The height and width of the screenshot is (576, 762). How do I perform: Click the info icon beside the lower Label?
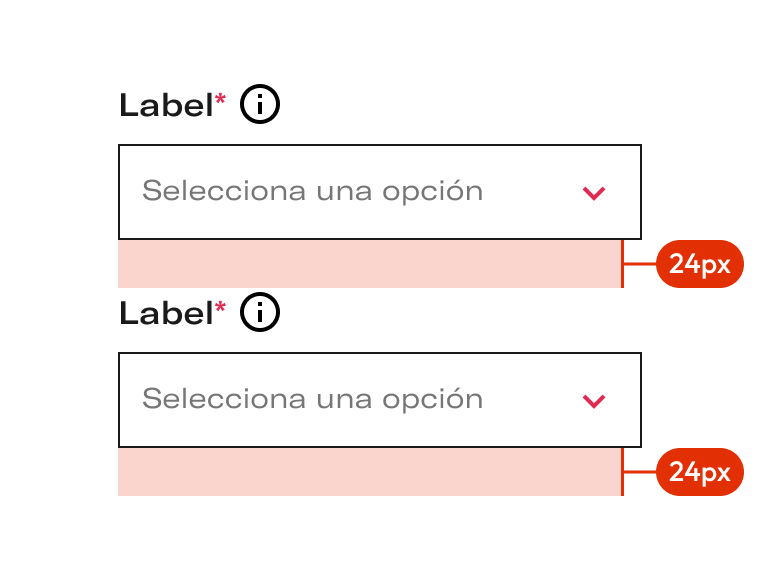[x=260, y=312]
